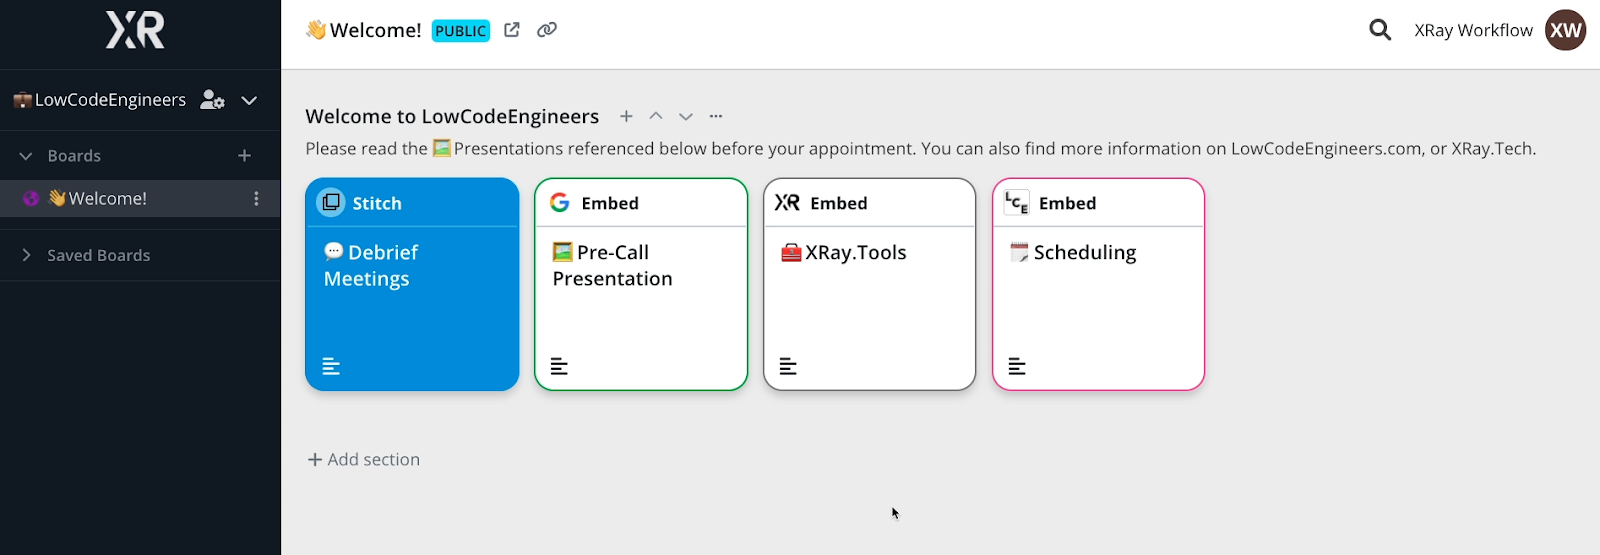This screenshot has height=555, width=1600.
Task: Copy board link icon
Action: point(547,30)
